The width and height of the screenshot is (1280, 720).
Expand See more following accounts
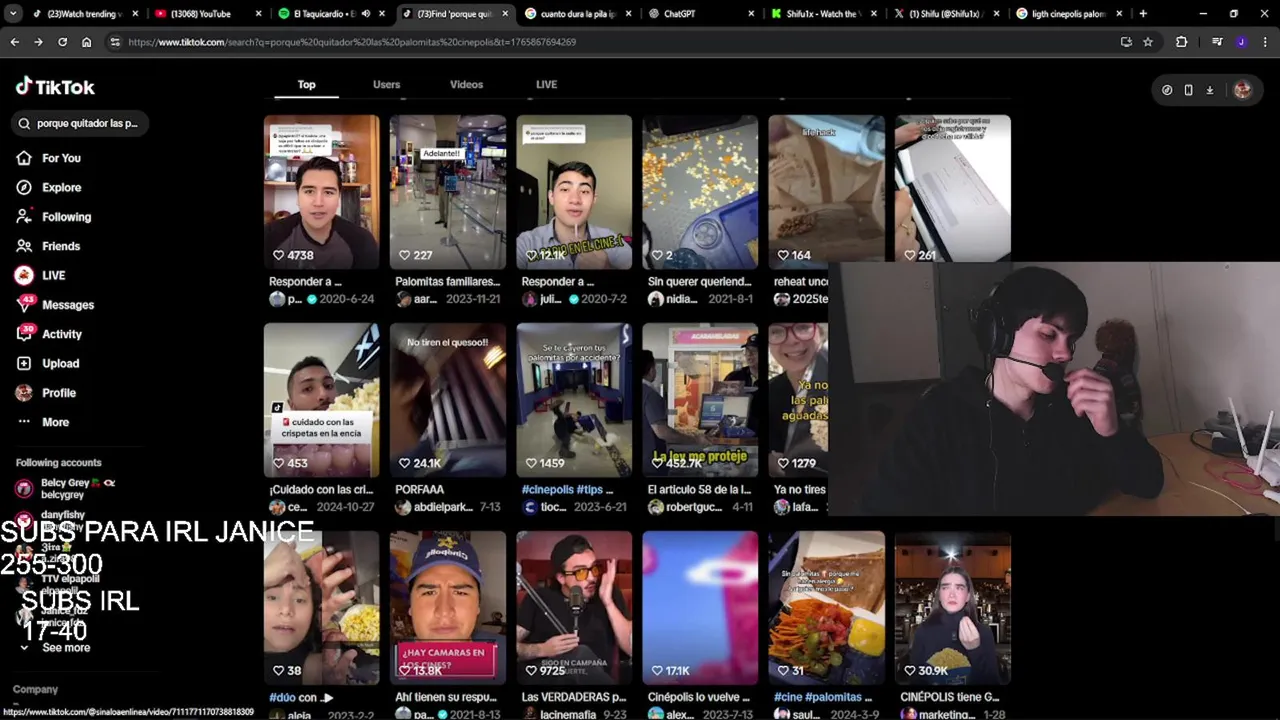click(55, 648)
